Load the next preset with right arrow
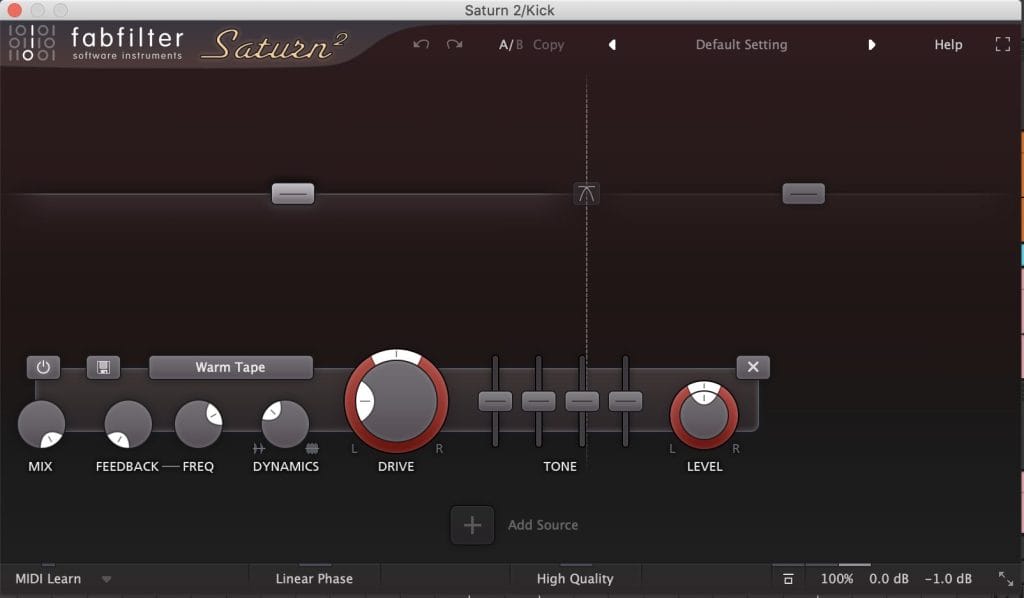The width and height of the screenshot is (1024, 598). tap(871, 45)
